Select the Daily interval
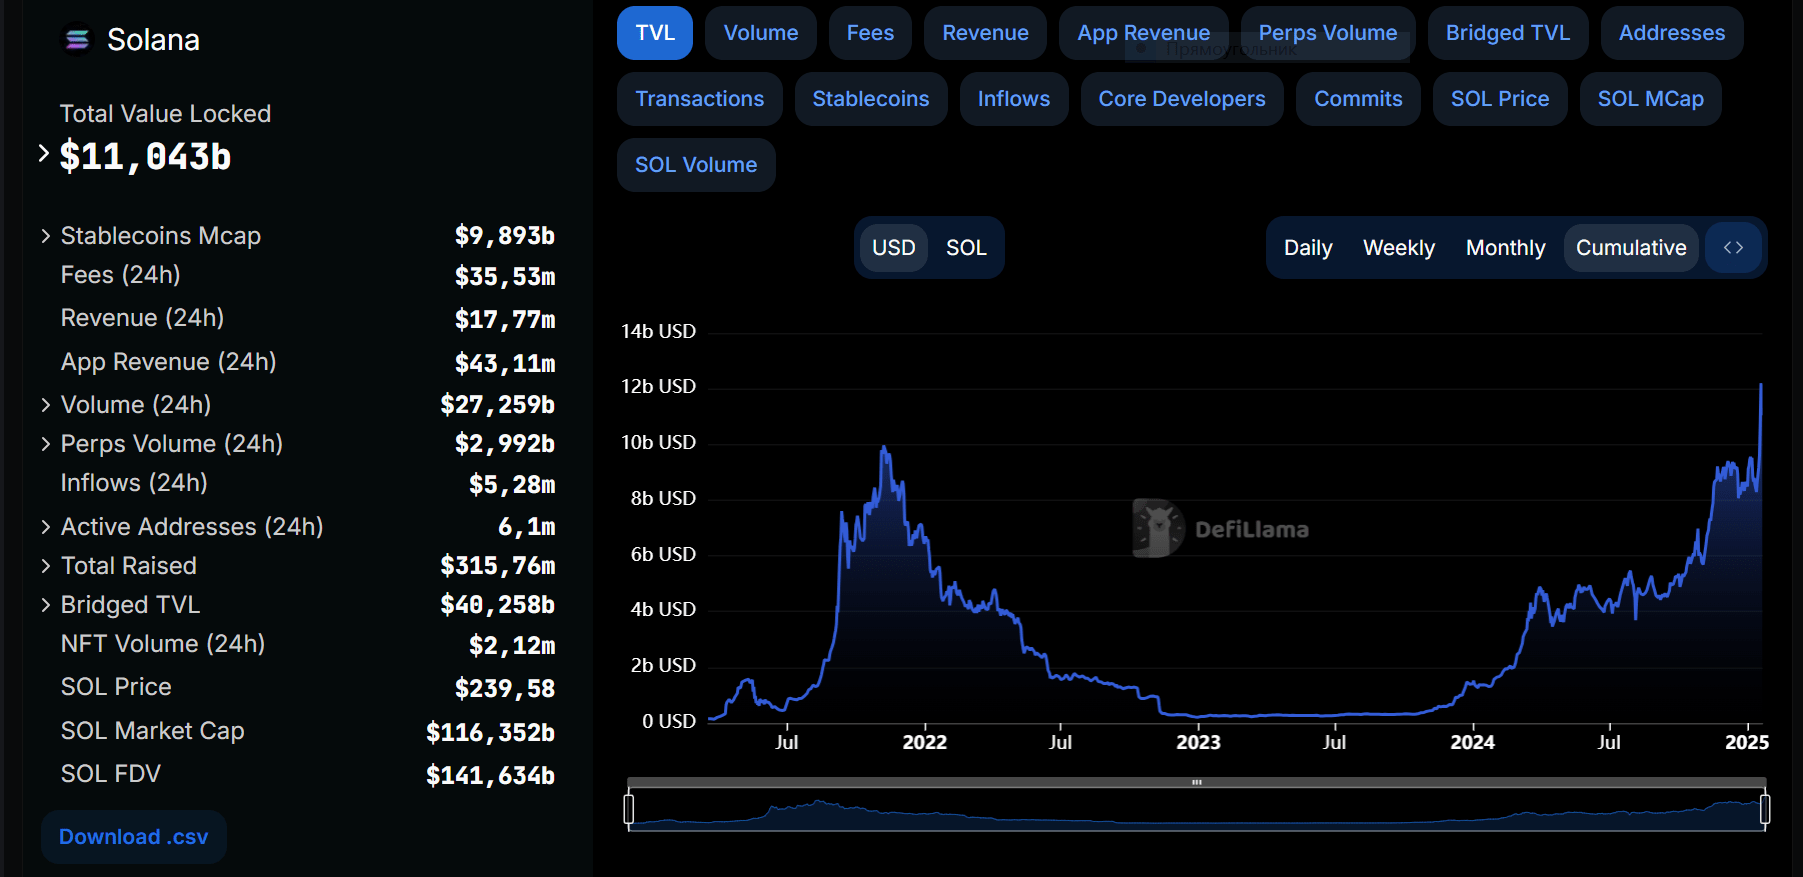The height and width of the screenshot is (877, 1803). click(x=1308, y=247)
